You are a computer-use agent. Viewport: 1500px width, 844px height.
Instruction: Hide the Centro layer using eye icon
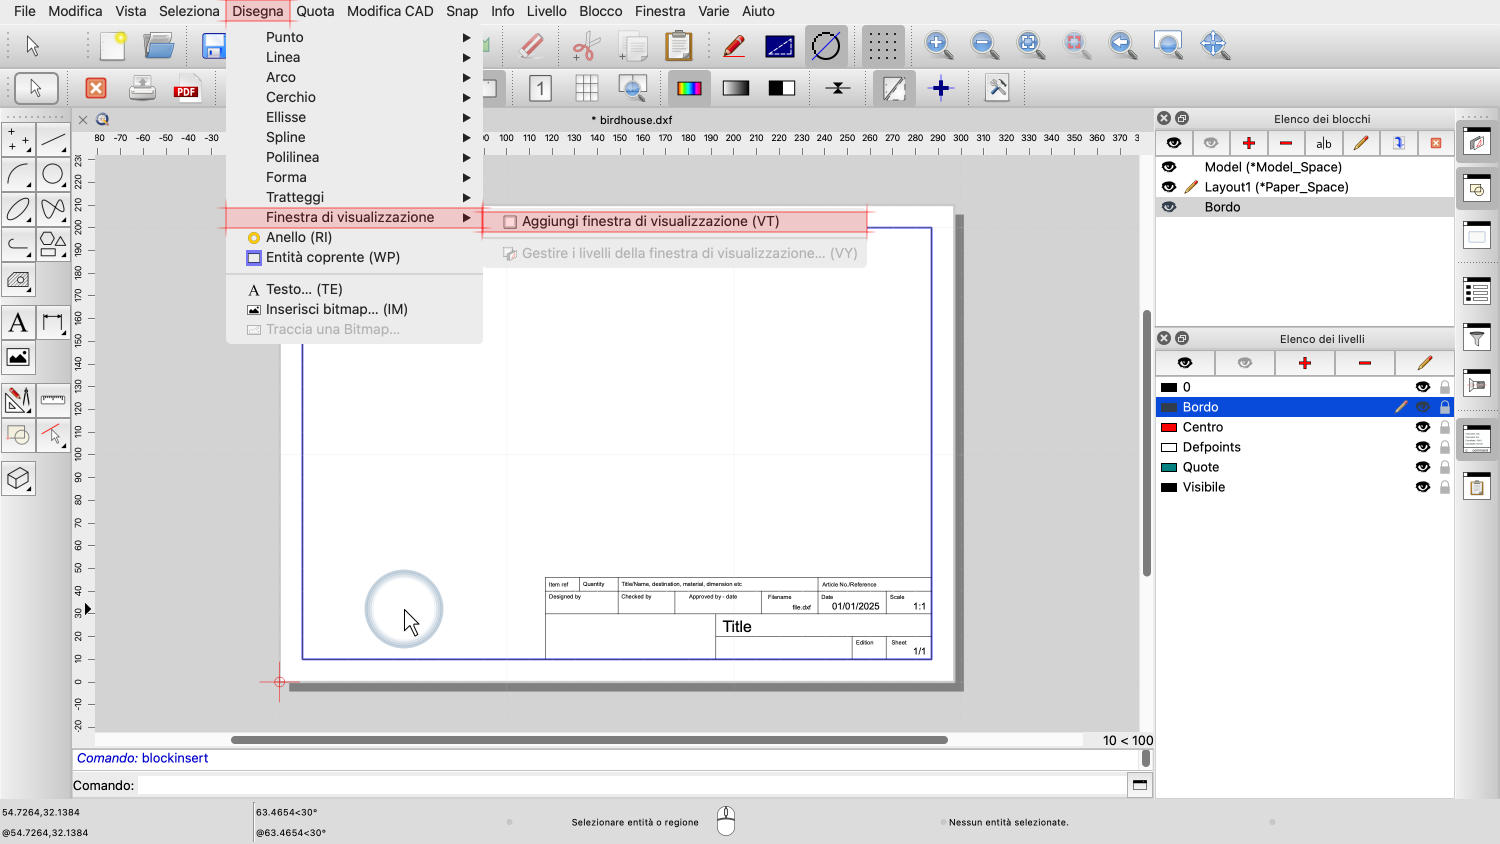[1422, 427]
